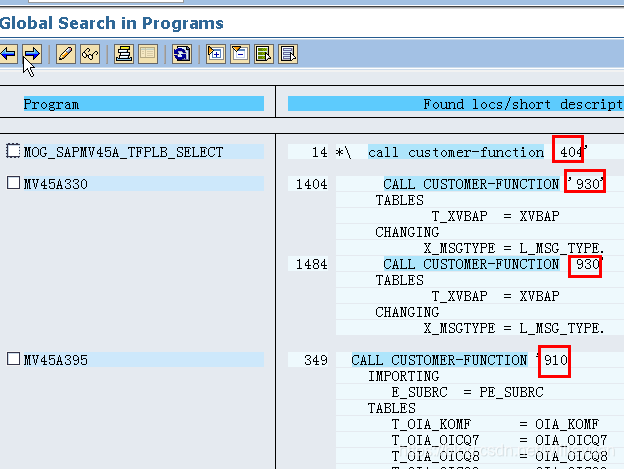Click the CHANGING line below line 1484
Viewport: 624px width, 469px height.
click(407, 312)
